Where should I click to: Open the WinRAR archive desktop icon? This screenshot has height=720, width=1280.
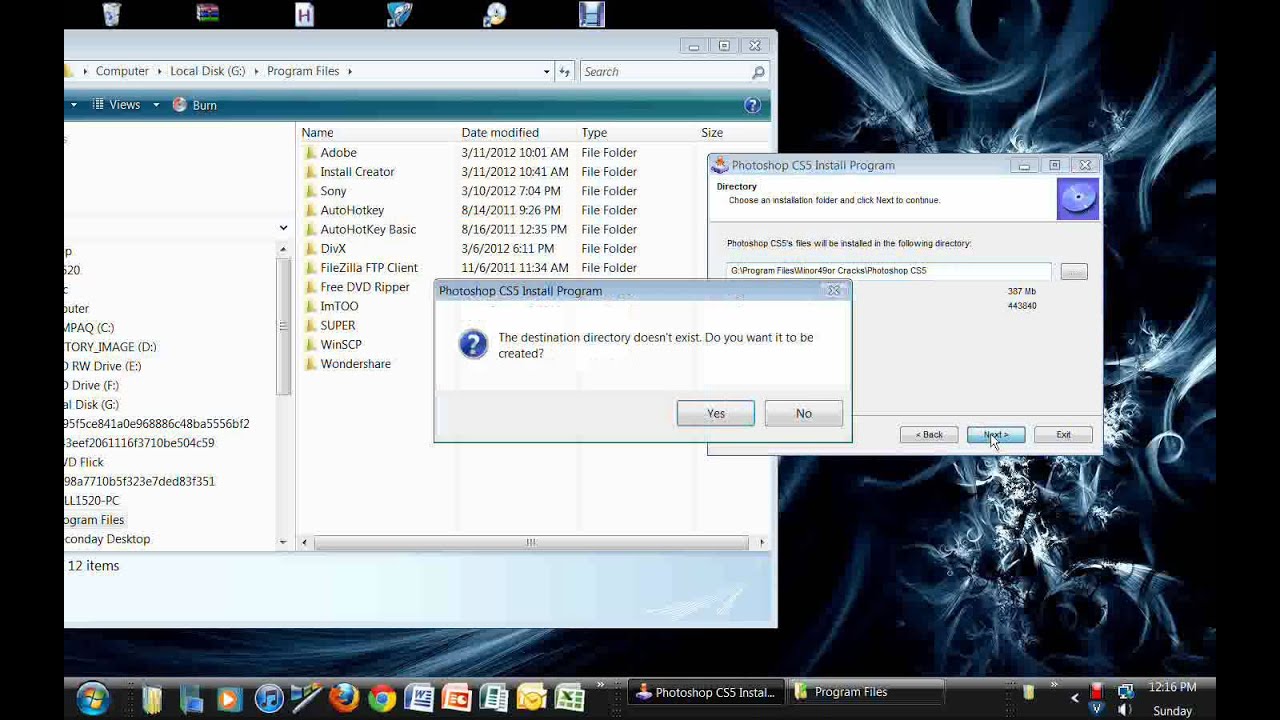point(207,13)
